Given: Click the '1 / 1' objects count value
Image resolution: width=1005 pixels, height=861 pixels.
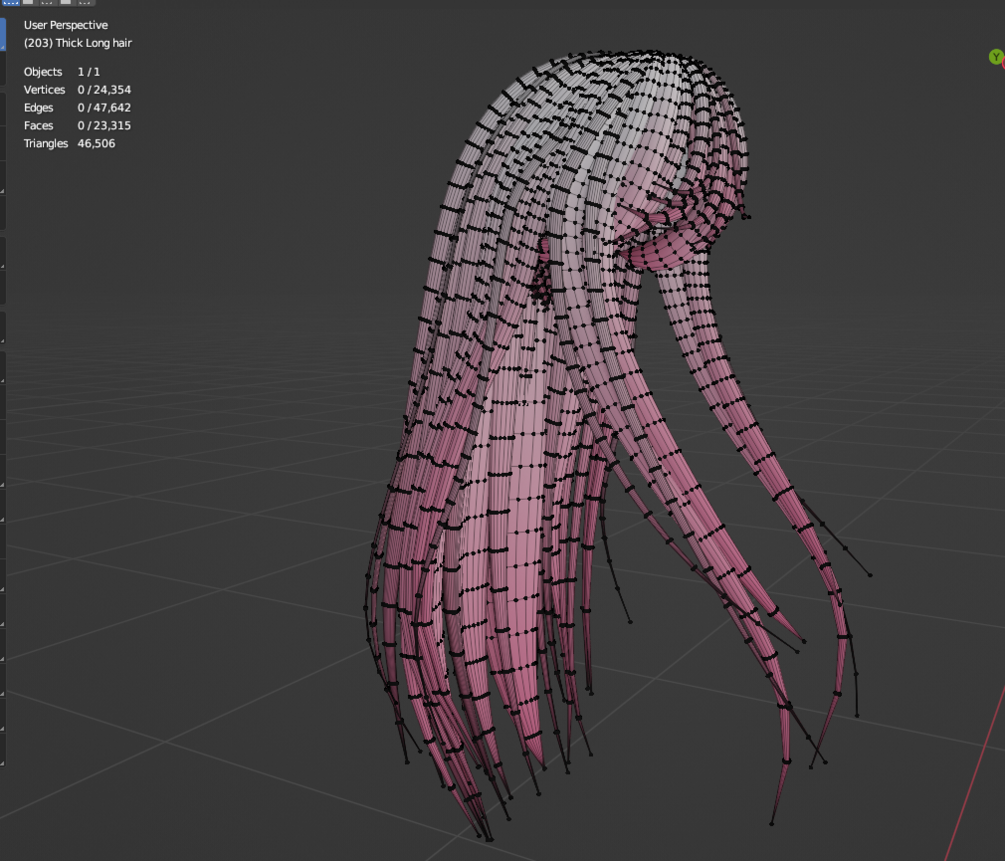Looking at the screenshot, I should tap(88, 72).
